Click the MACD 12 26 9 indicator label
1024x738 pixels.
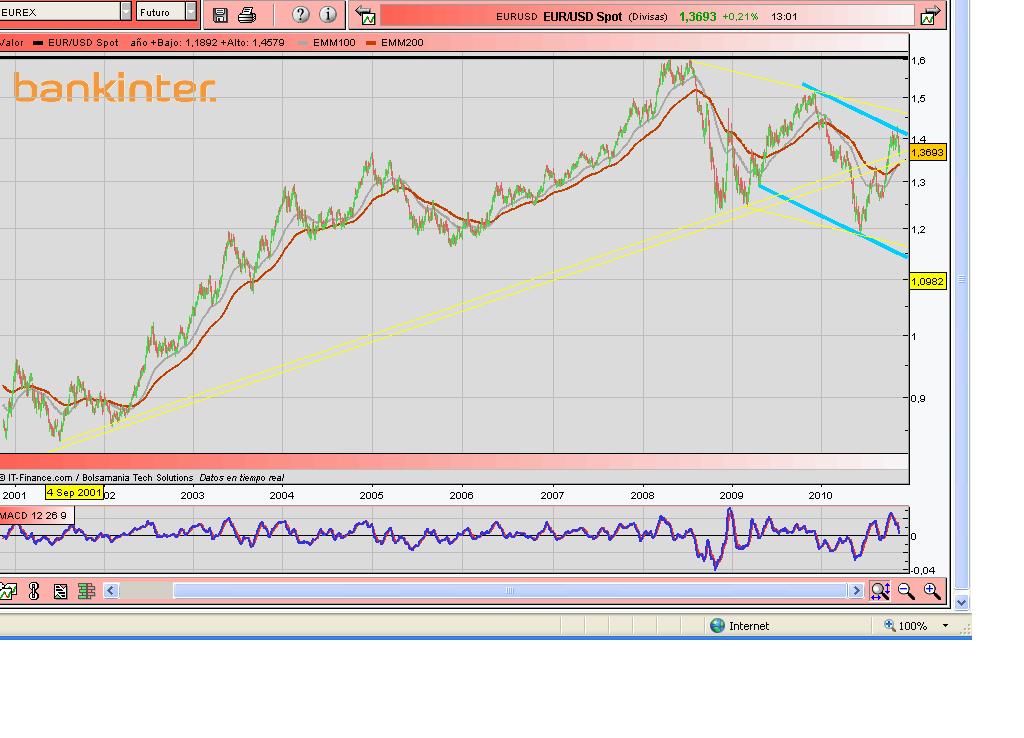pos(35,515)
